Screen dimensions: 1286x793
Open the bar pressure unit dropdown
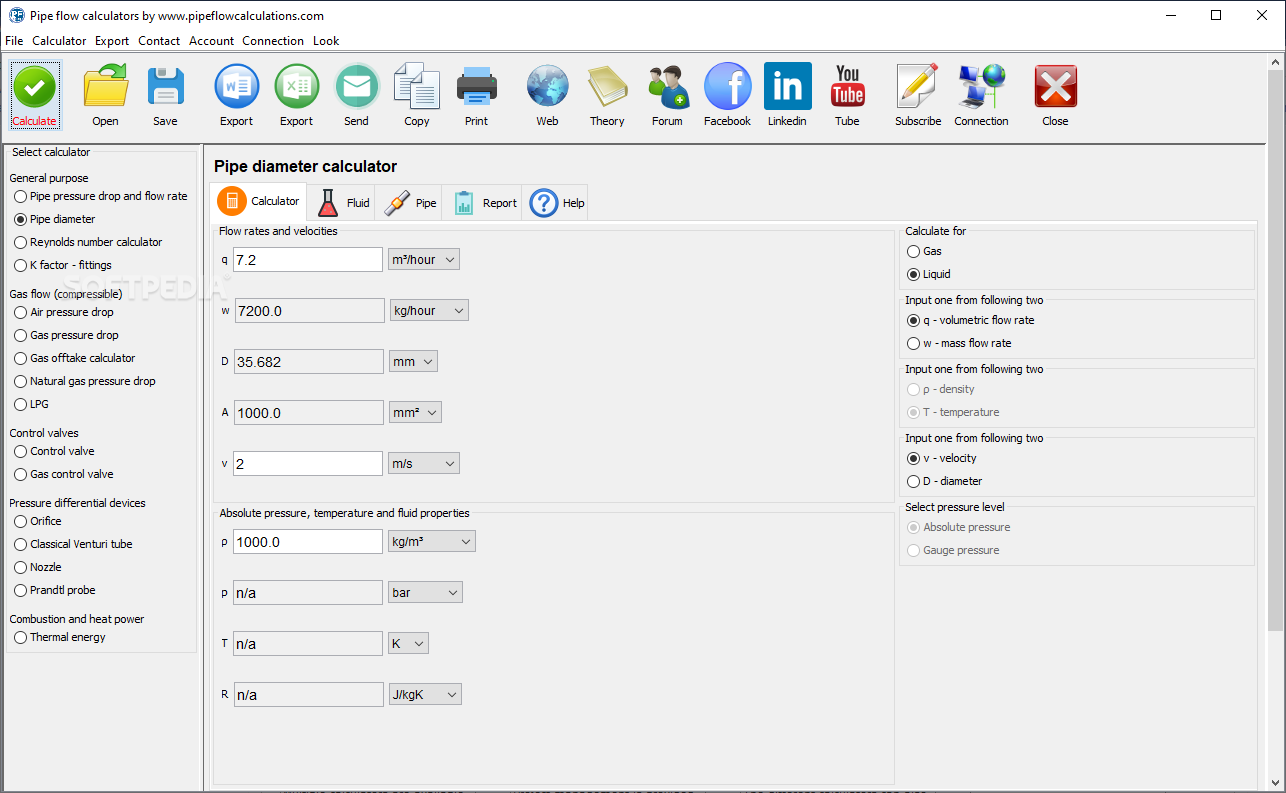coord(426,592)
